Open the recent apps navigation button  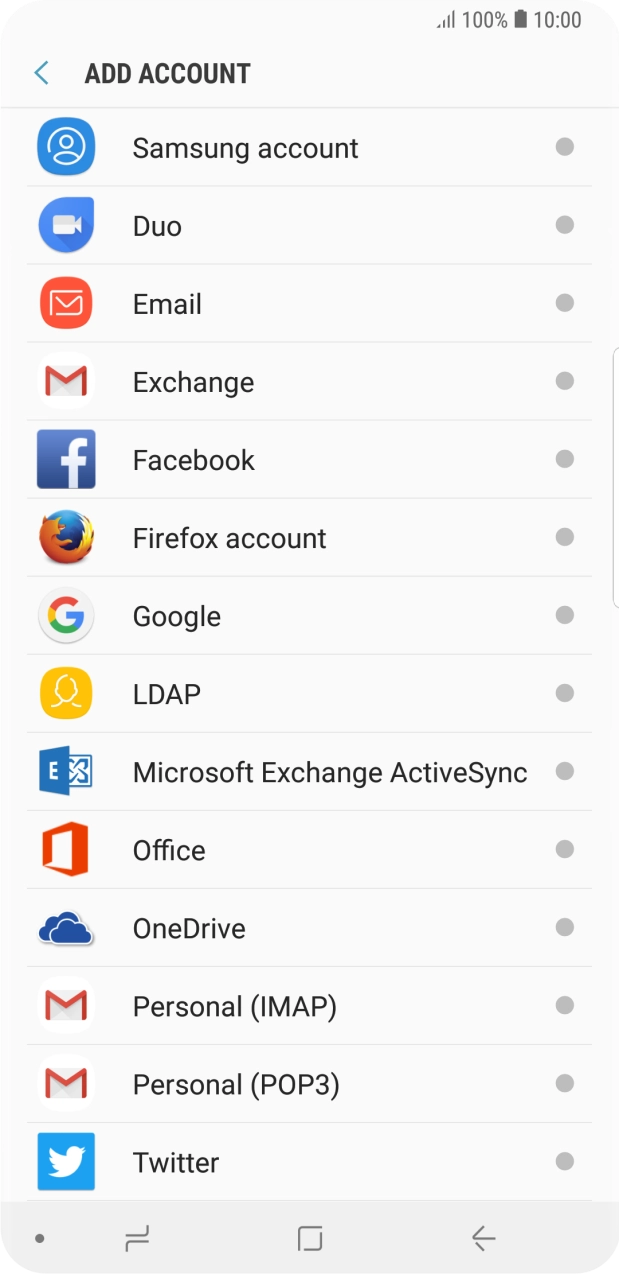[137, 1239]
